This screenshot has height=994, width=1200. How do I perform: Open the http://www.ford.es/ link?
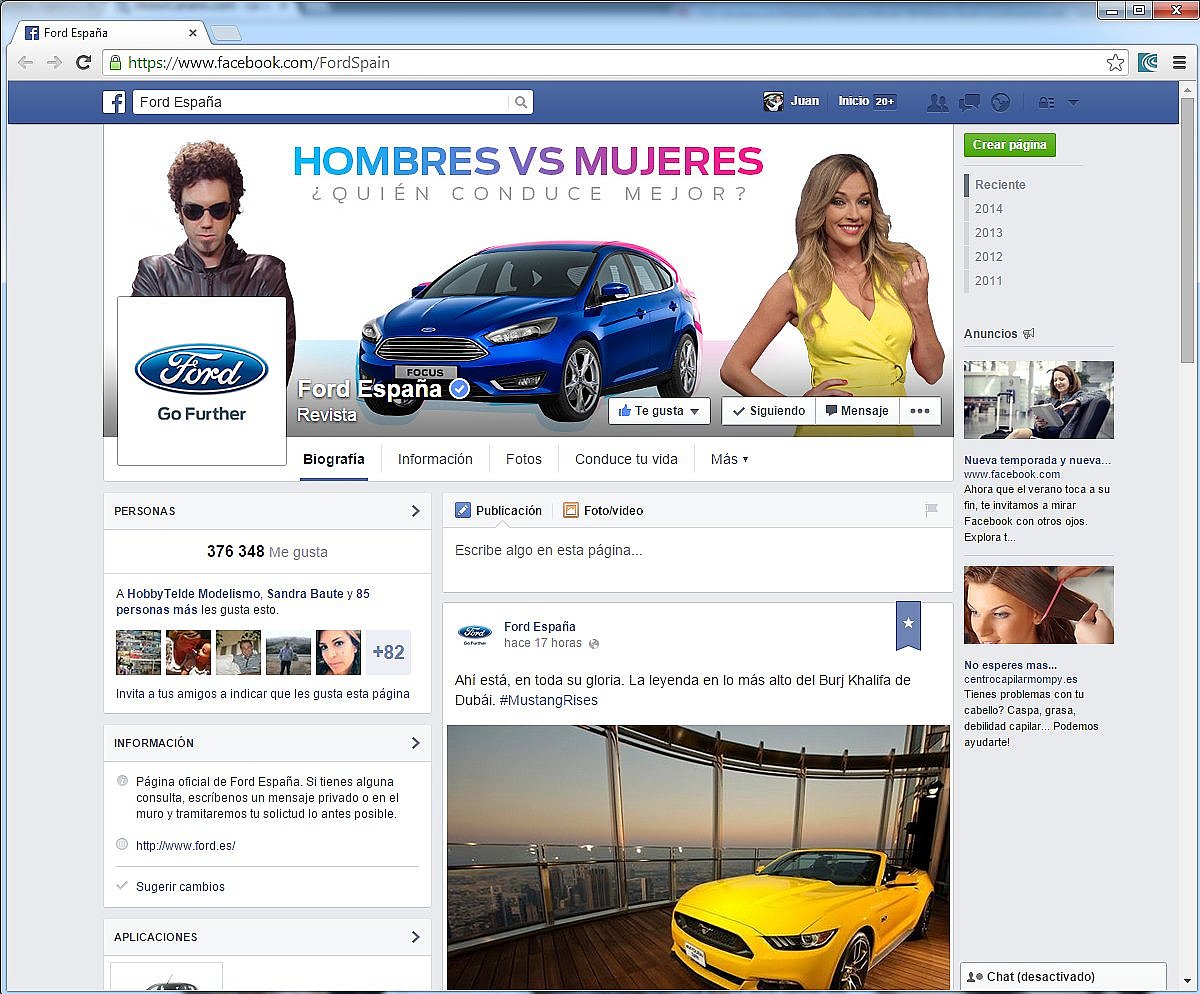[x=186, y=846]
